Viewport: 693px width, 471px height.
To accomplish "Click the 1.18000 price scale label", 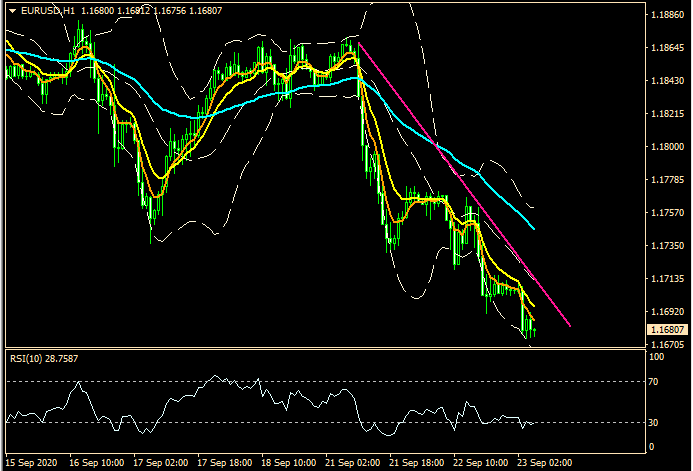I will click(x=667, y=147).
